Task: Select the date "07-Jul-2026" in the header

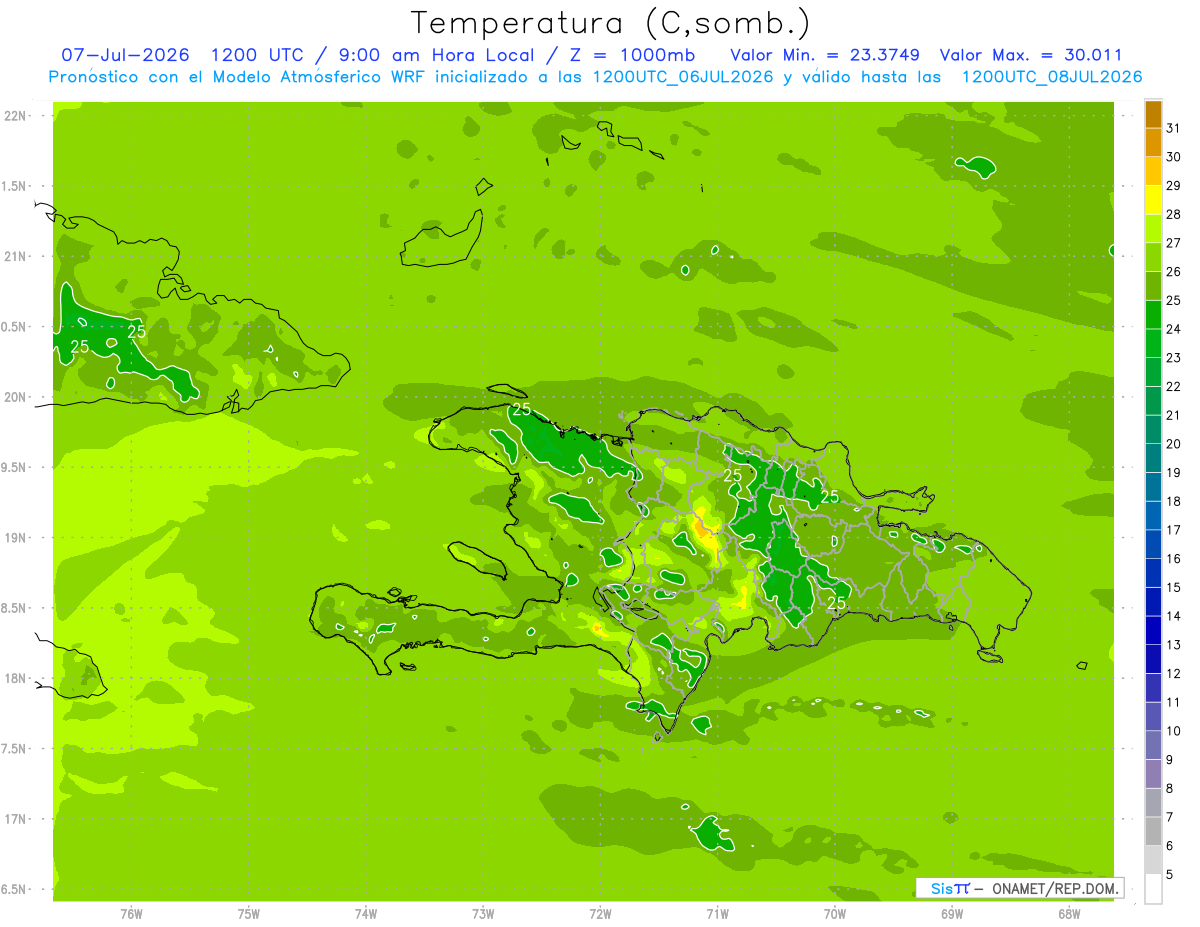Action: [125, 55]
